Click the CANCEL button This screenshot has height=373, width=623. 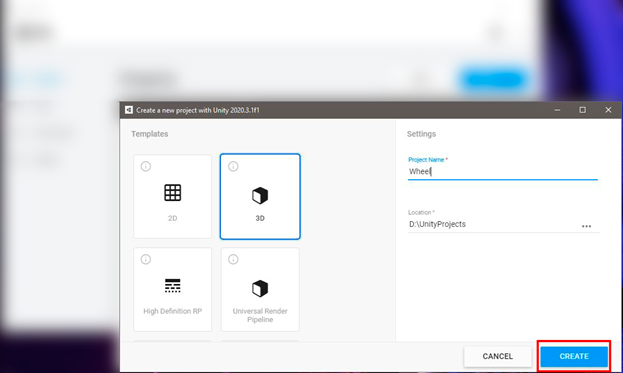point(497,356)
